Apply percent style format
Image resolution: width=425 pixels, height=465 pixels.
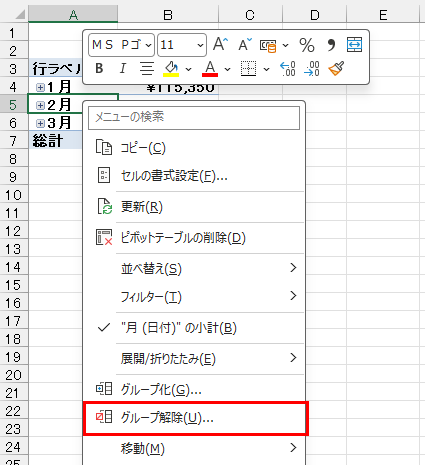307,45
